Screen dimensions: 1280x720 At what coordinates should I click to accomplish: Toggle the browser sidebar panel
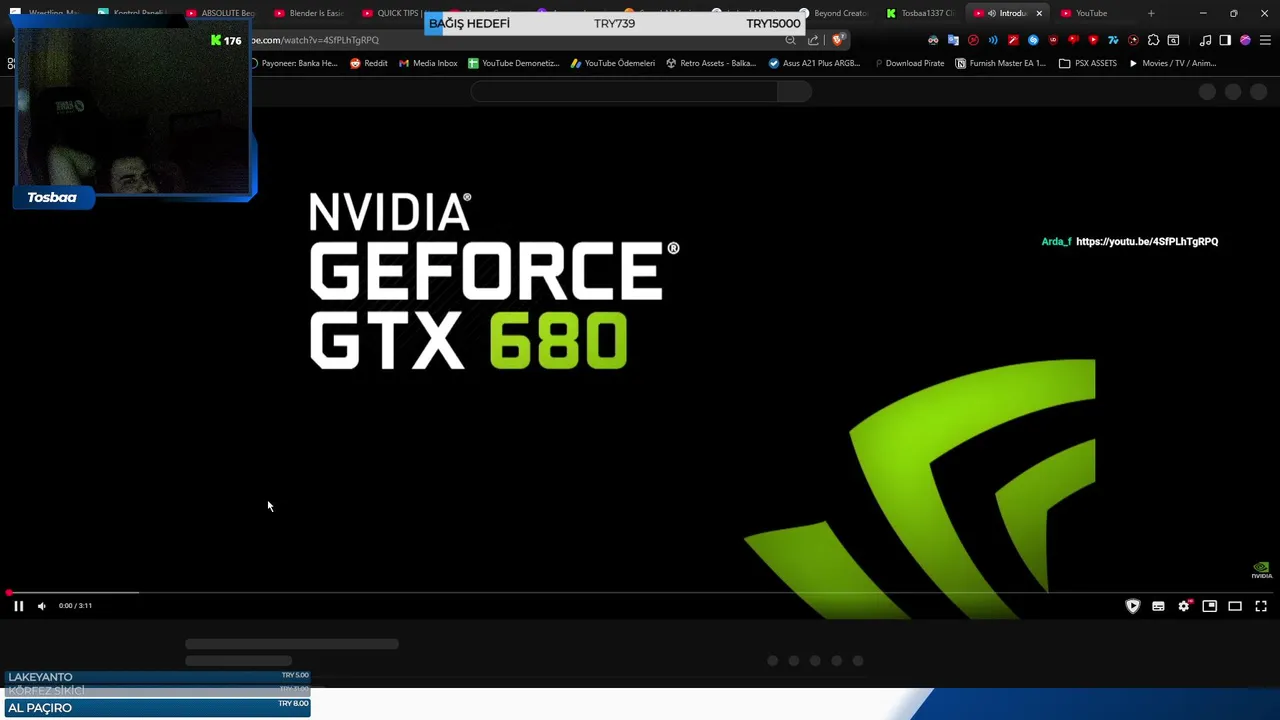pos(1225,40)
